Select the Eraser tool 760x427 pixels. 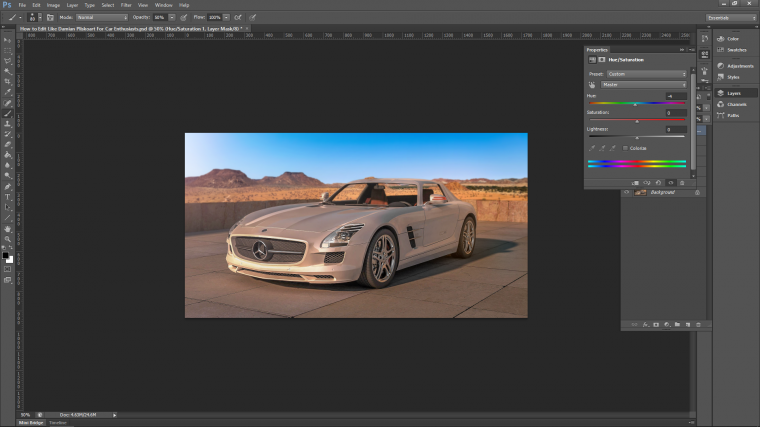(x=7, y=144)
